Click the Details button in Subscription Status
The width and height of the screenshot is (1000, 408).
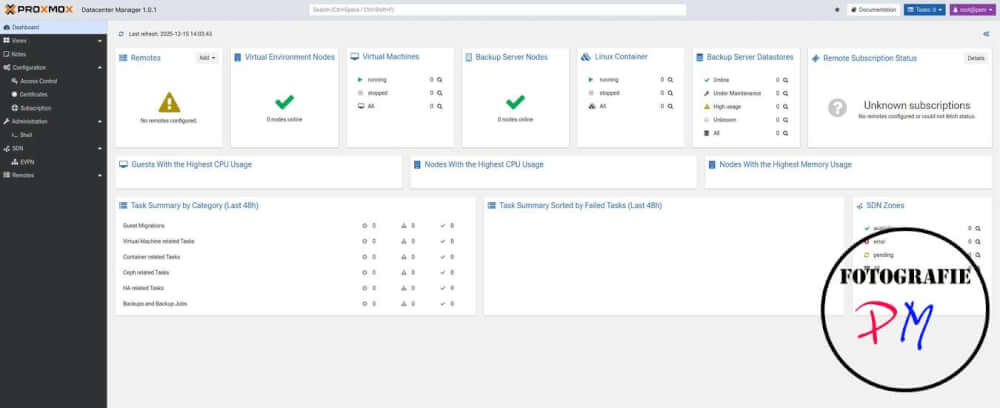(x=976, y=58)
